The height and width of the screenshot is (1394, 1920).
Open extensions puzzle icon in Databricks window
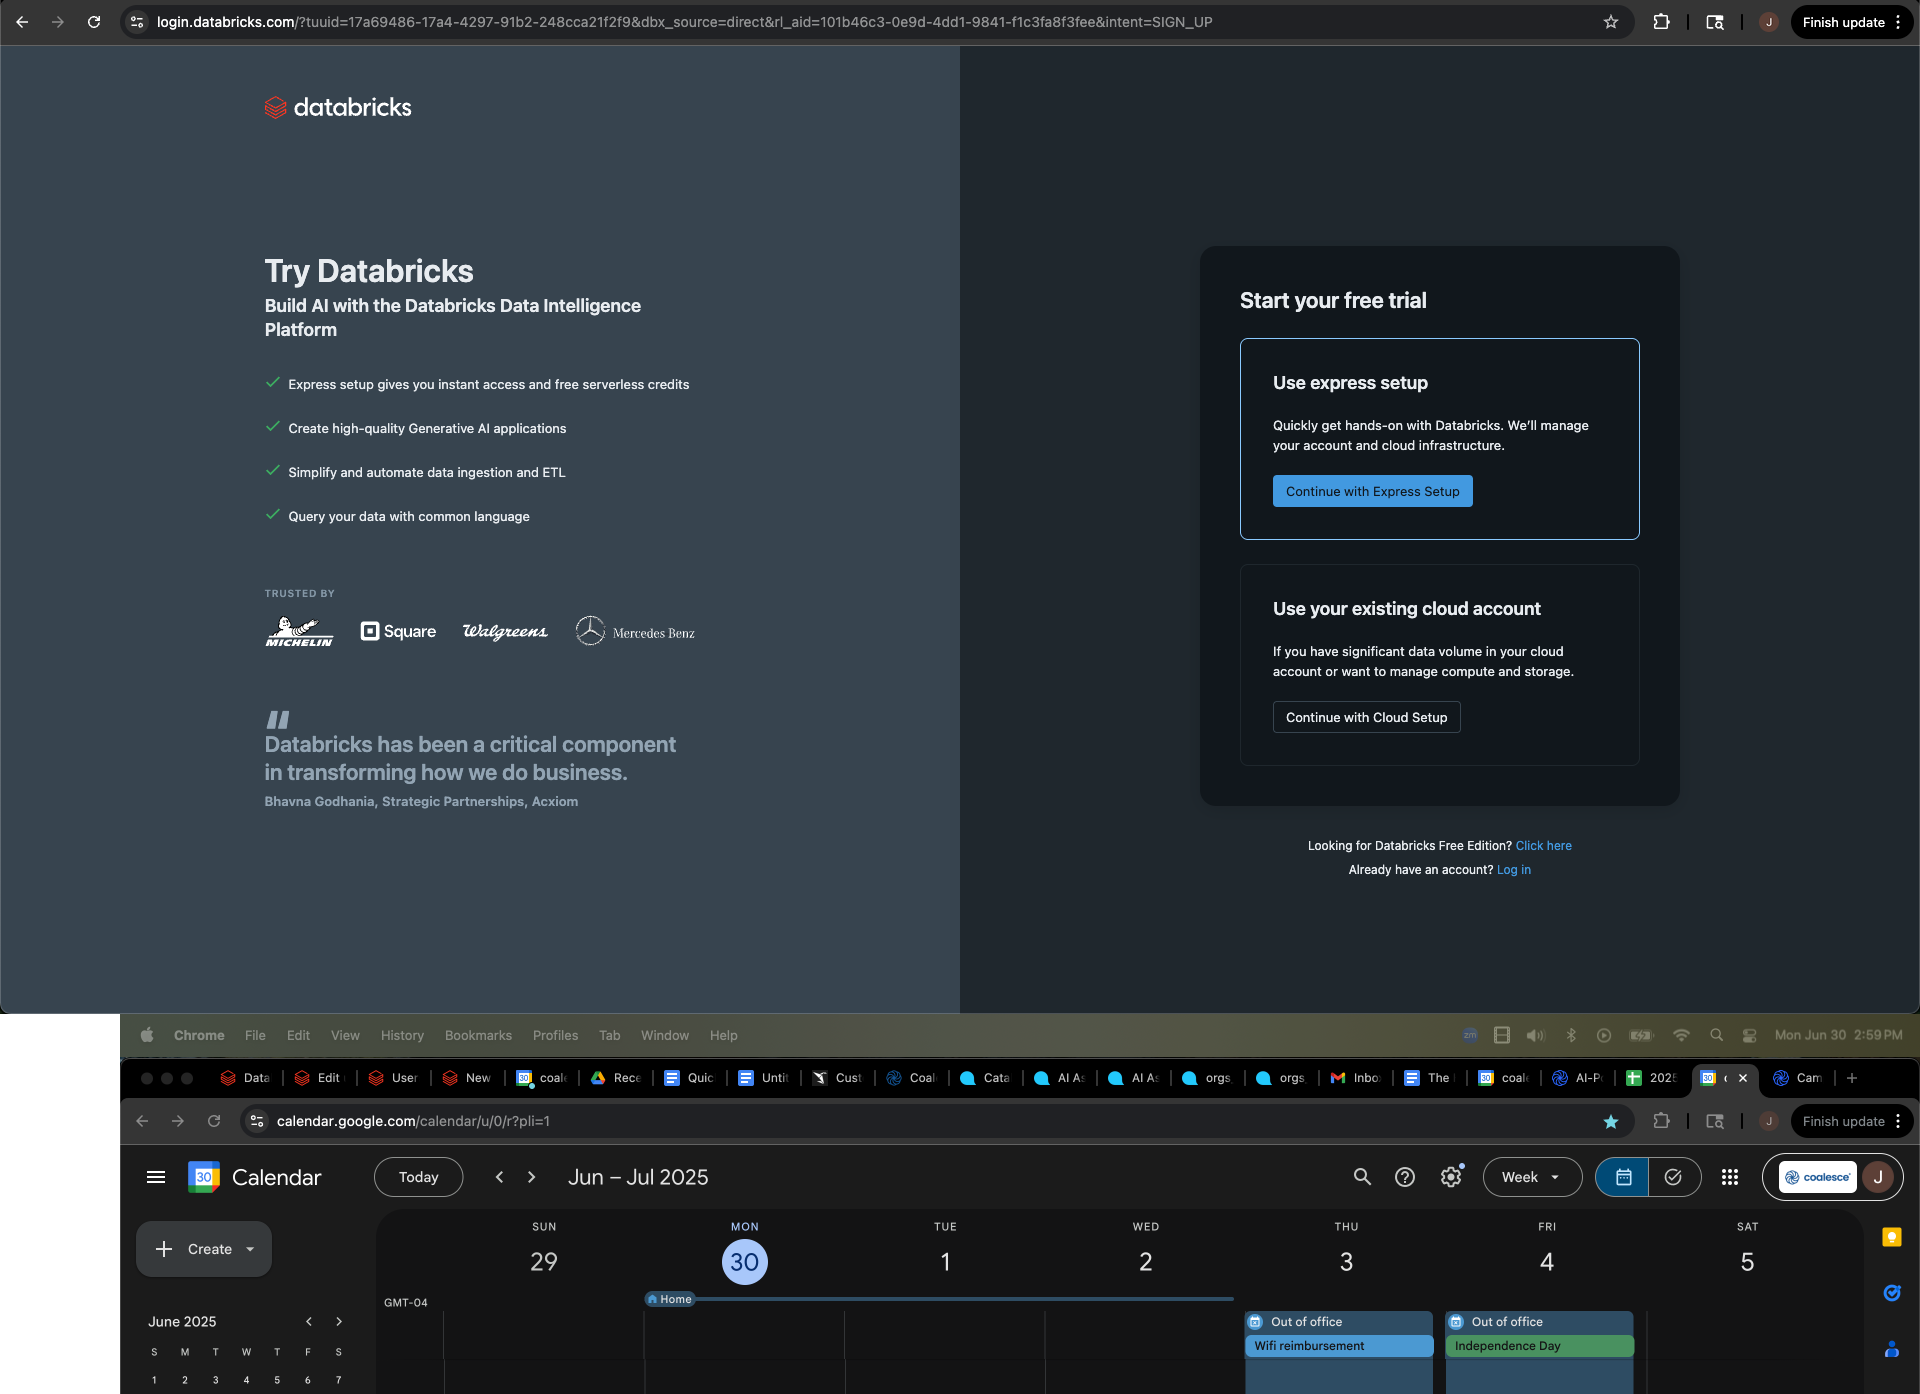[1662, 22]
